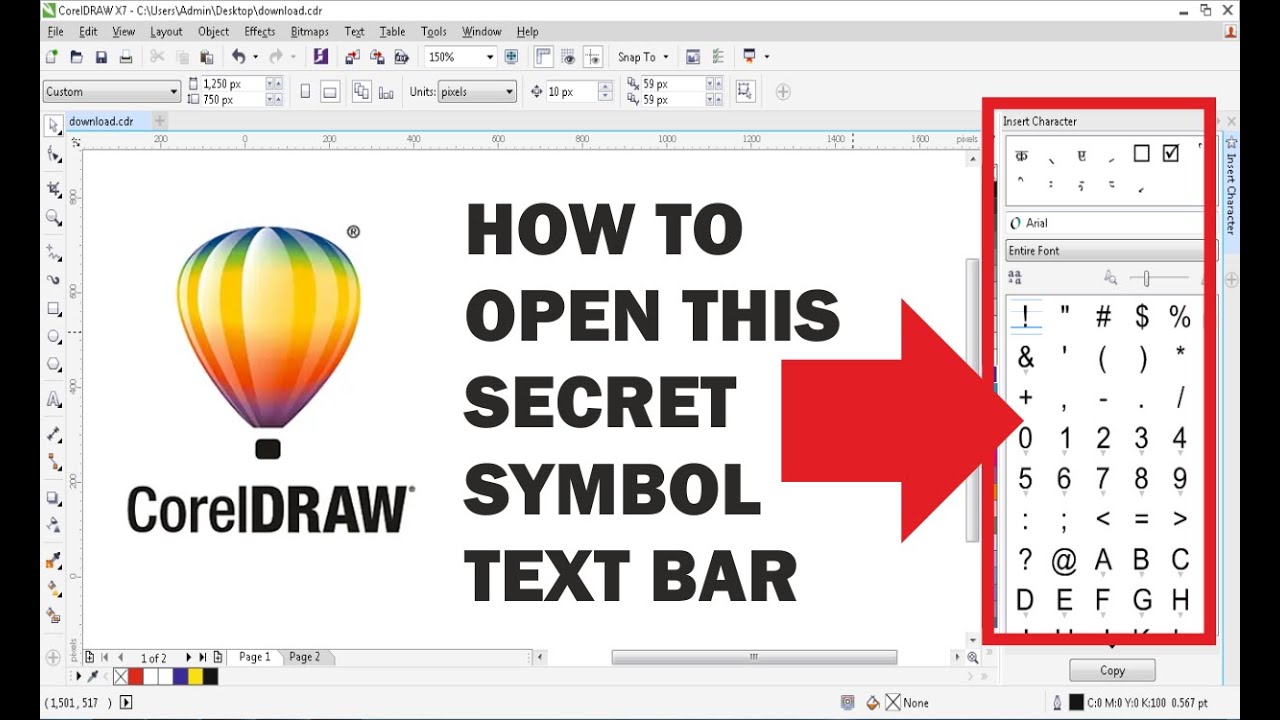Screen dimensions: 1280x720
Task: Open the Arial font dropdown
Action: click(x=1104, y=223)
